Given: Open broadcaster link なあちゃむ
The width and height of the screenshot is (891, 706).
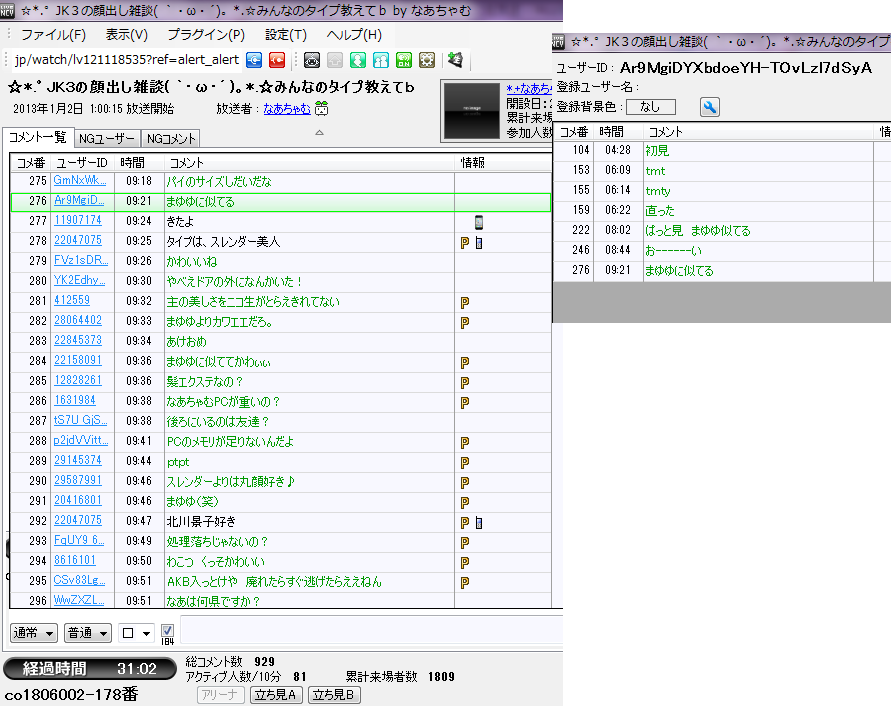Looking at the screenshot, I should pyautogui.click(x=286, y=109).
